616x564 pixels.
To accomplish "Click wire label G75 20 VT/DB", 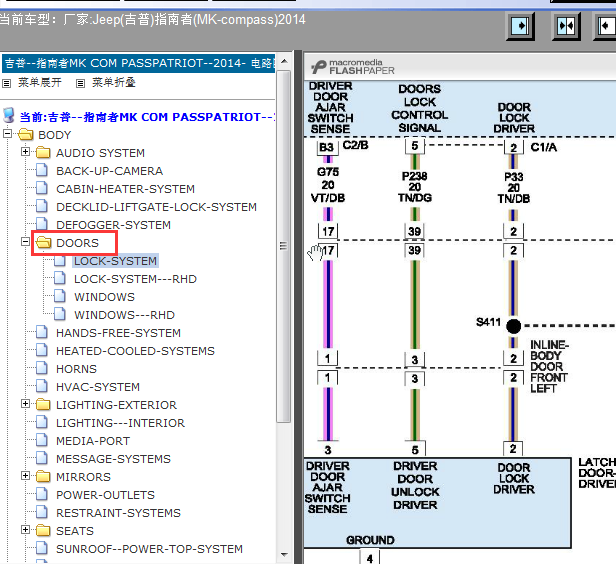I will click(x=328, y=185).
